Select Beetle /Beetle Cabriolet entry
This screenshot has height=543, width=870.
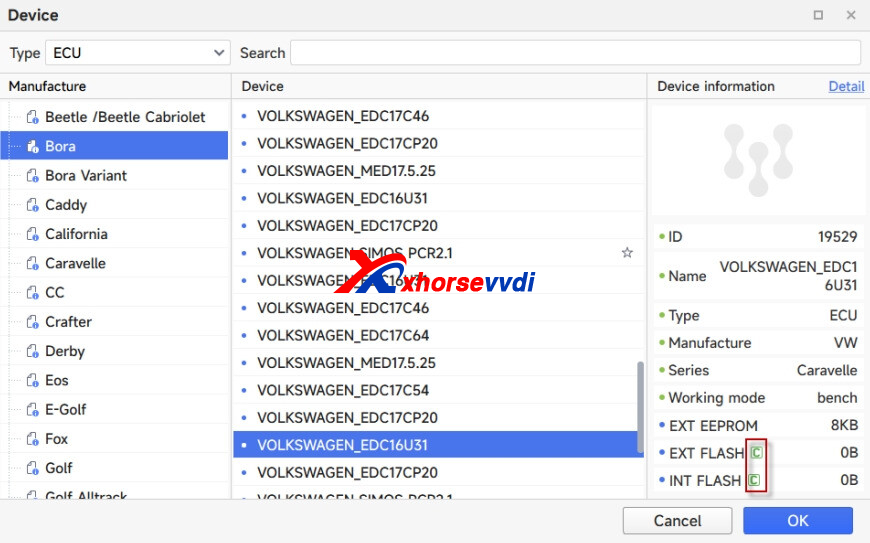(114, 117)
